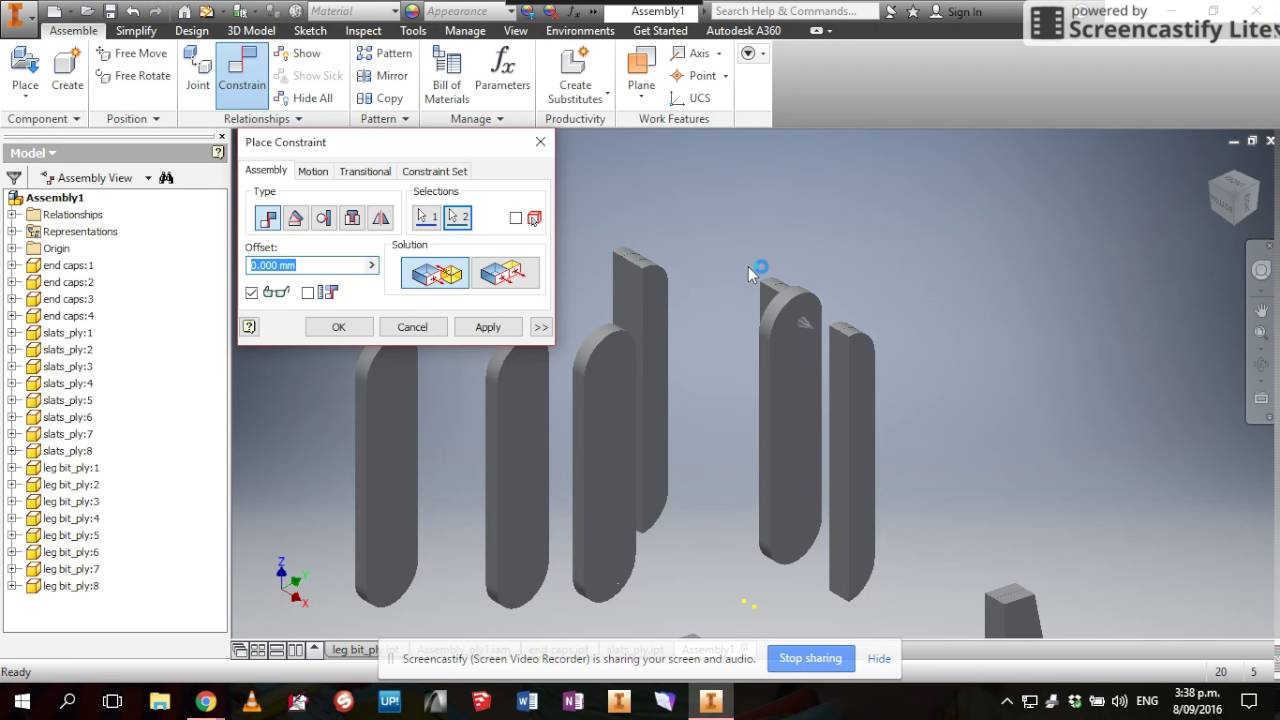Switch to the Constraint Set tab

coord(434,171)
